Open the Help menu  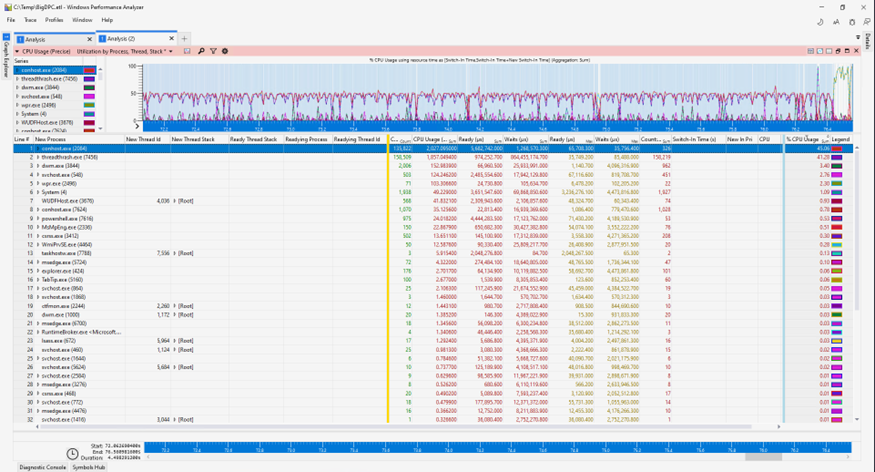[x=107, y=20]
